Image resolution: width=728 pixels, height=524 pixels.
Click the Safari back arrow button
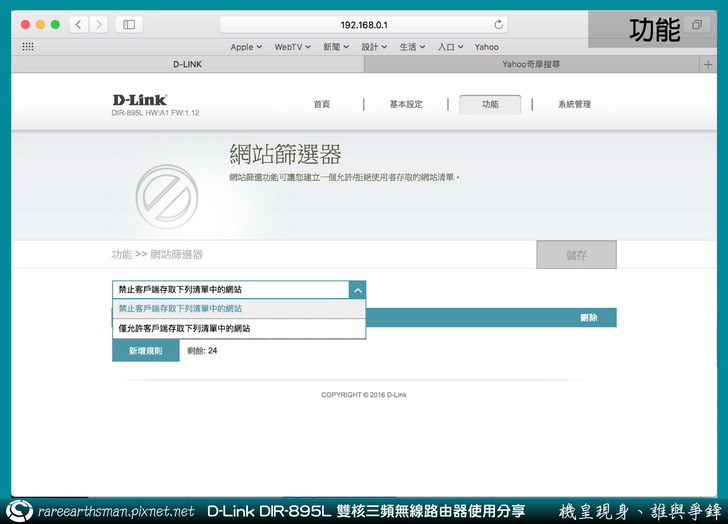point(79,24)
